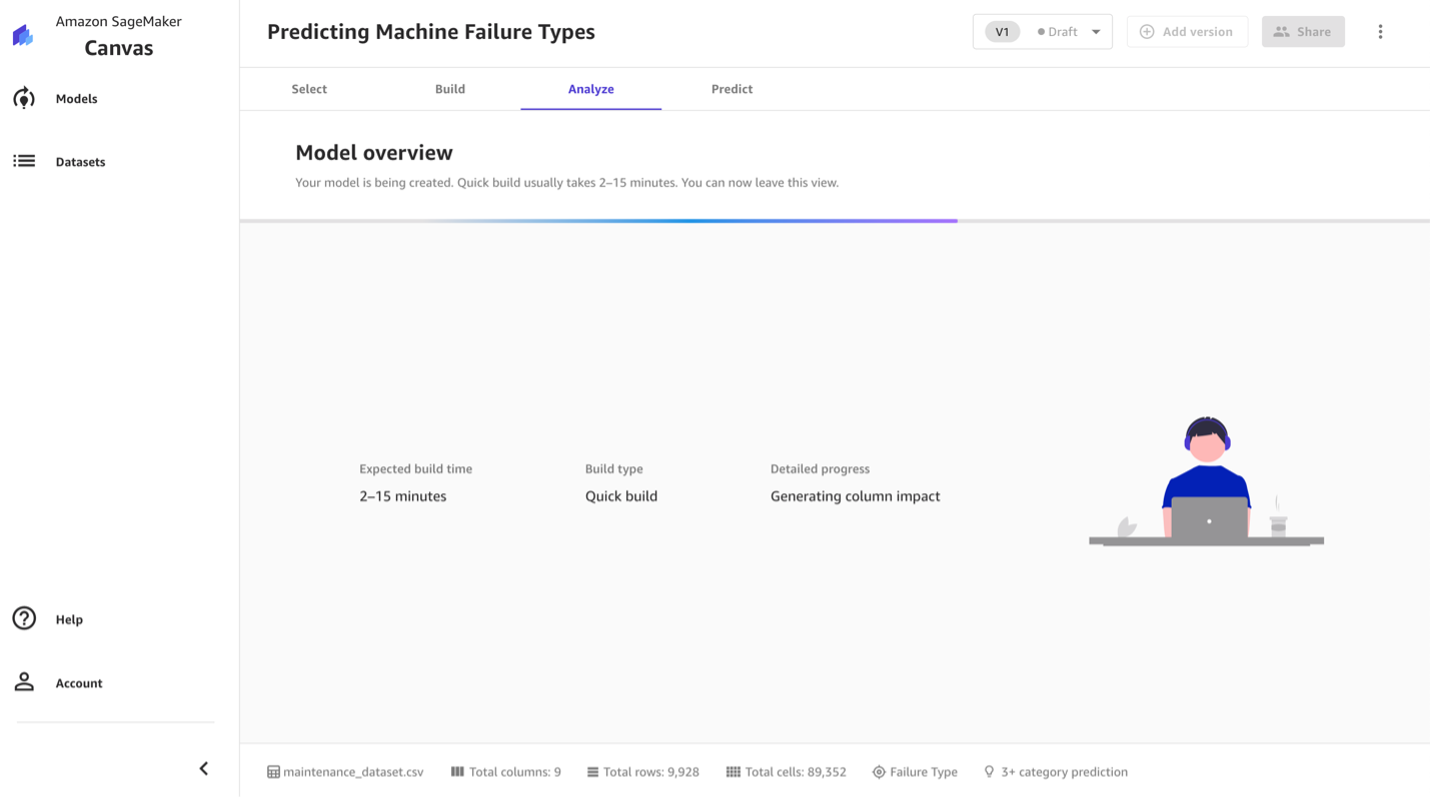Switch to the Select tab

pyautogui.click(x=309, y=89)
